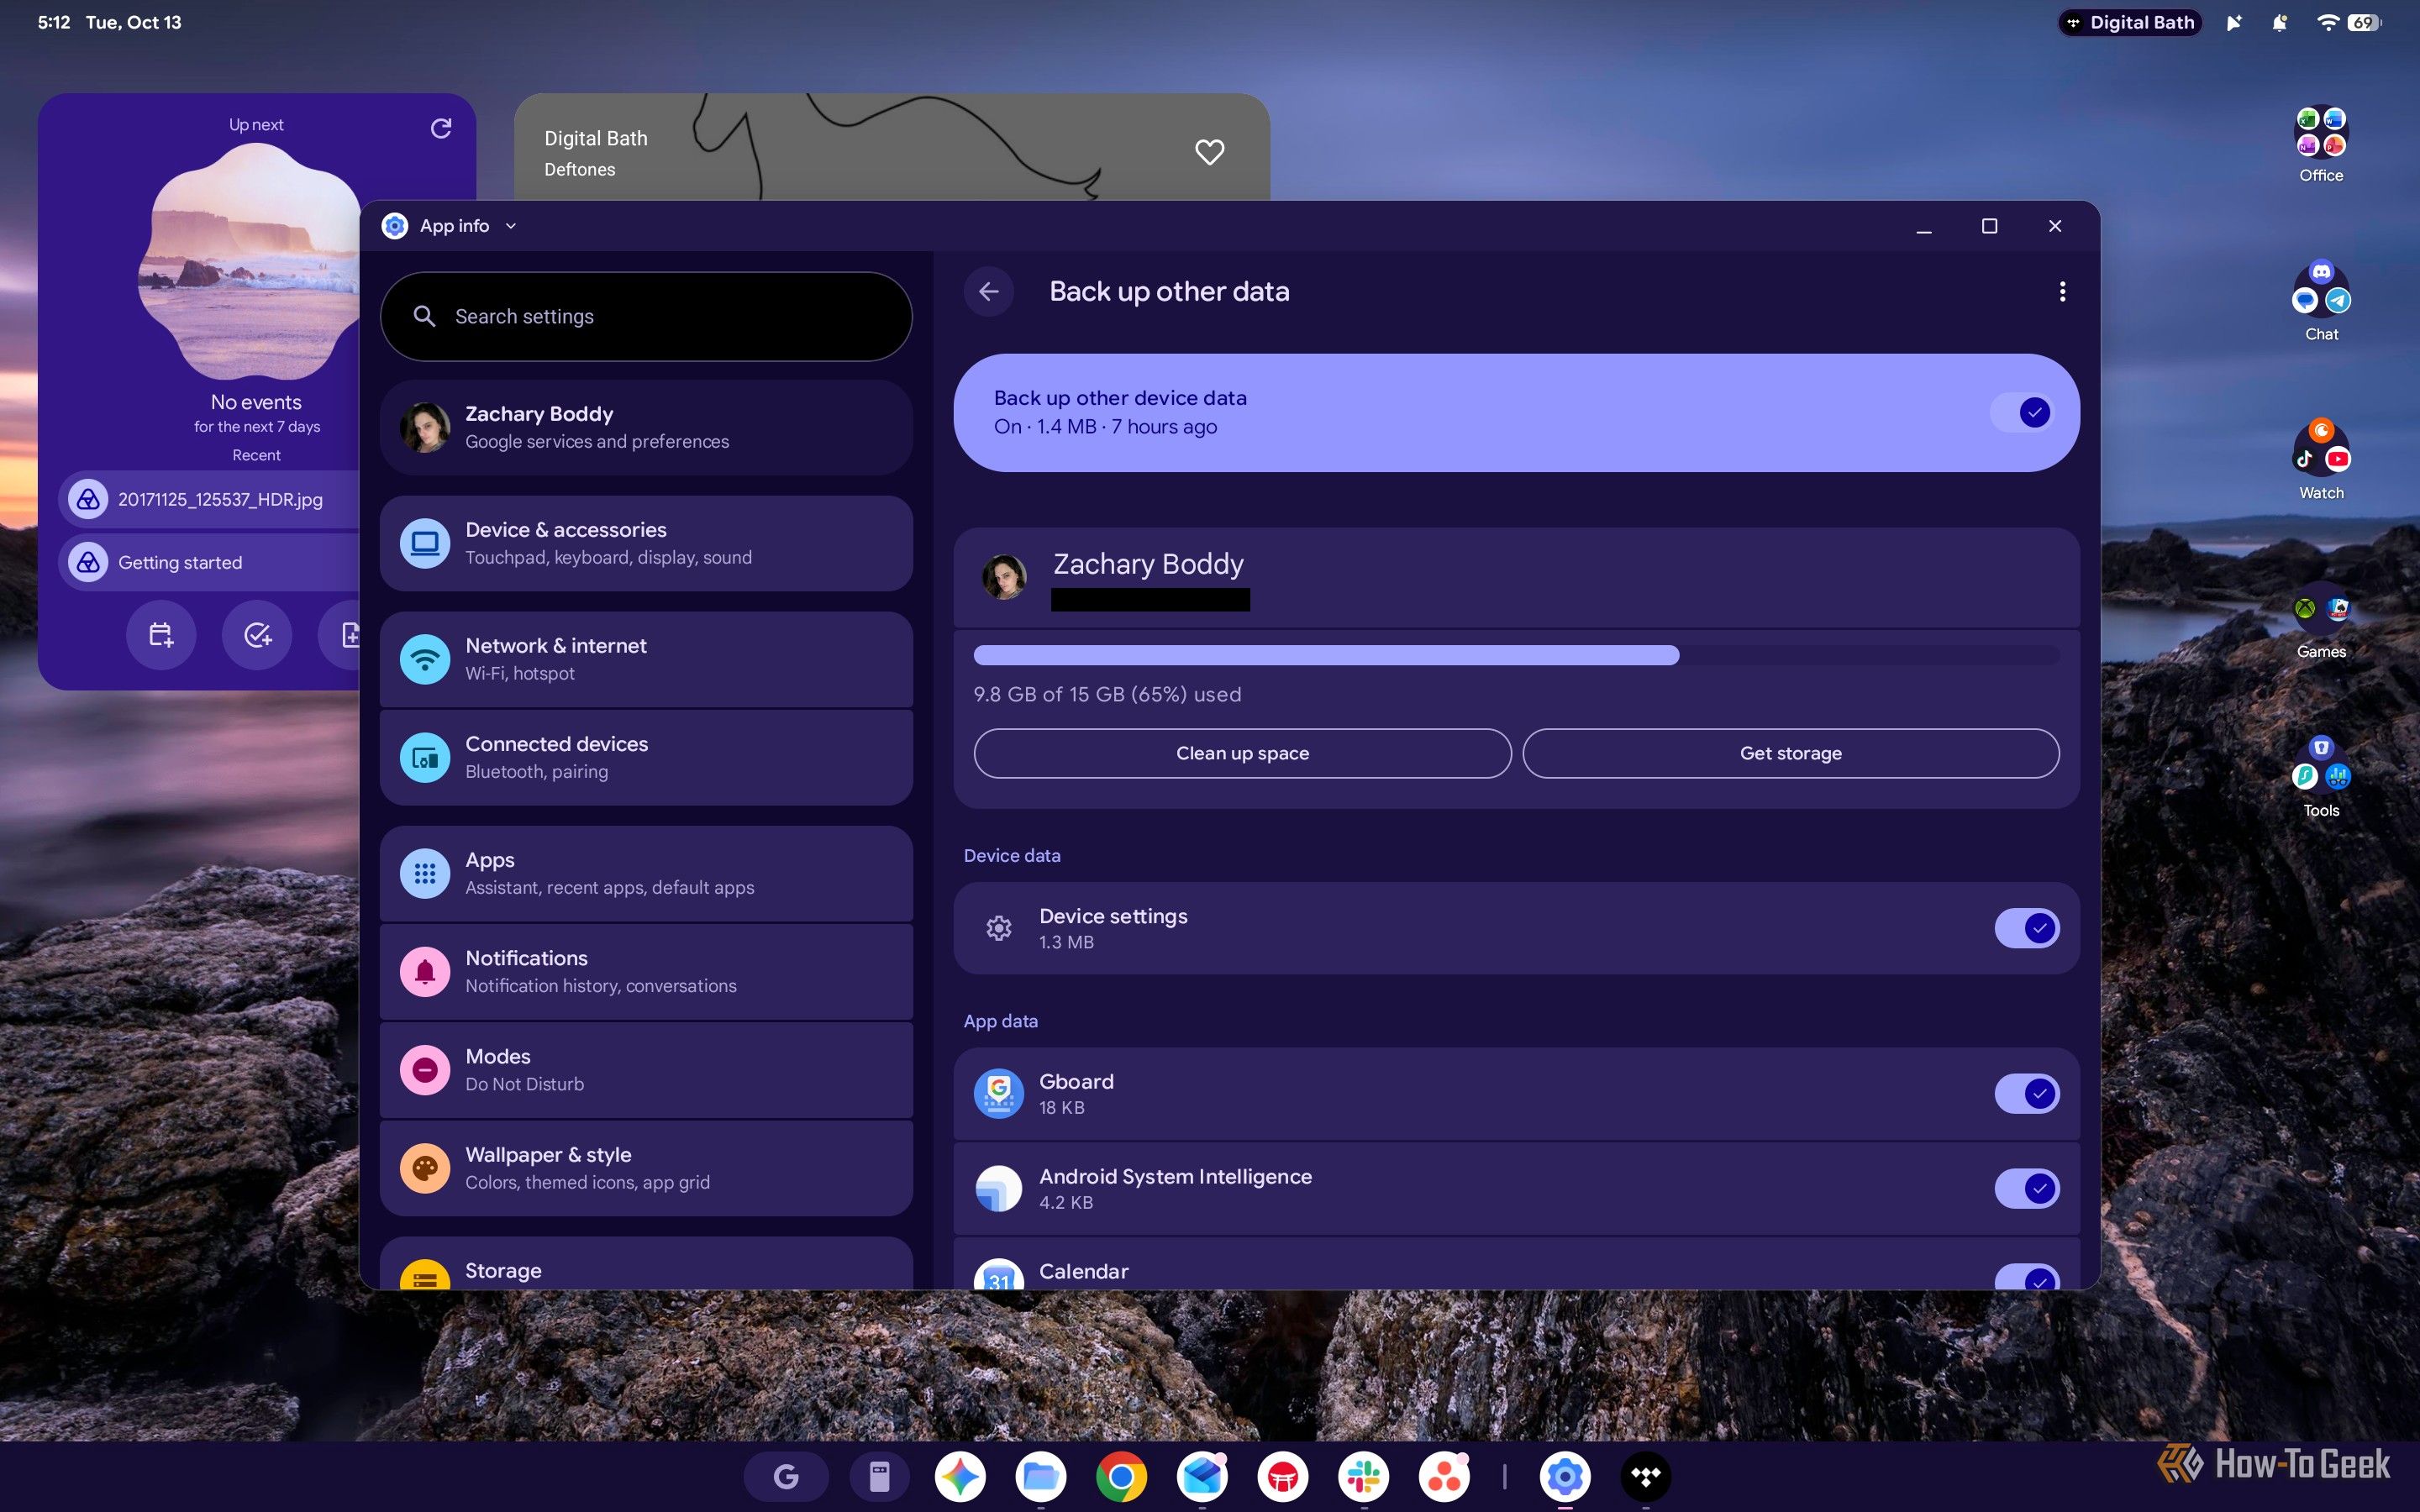Screen dimensions: 2420x1512
Task: Open Device & accessories settings
Action: click(646, 543)
